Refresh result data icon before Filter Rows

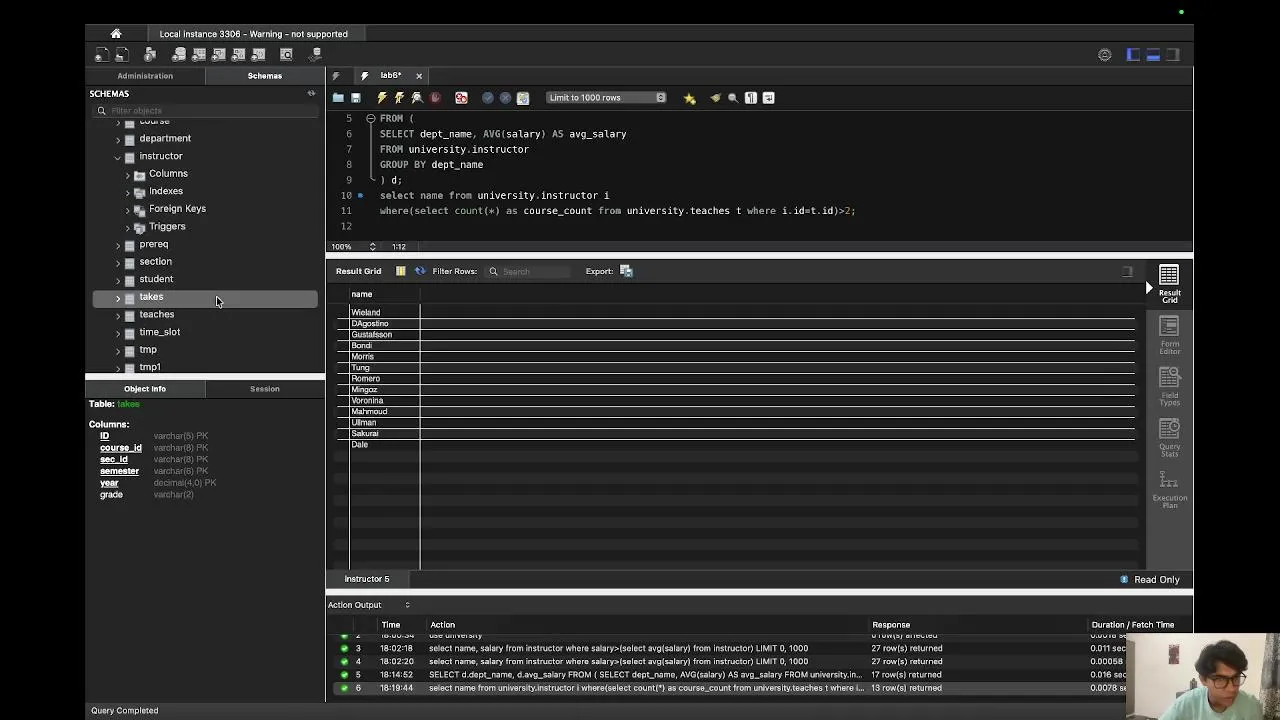pos(420,271)
